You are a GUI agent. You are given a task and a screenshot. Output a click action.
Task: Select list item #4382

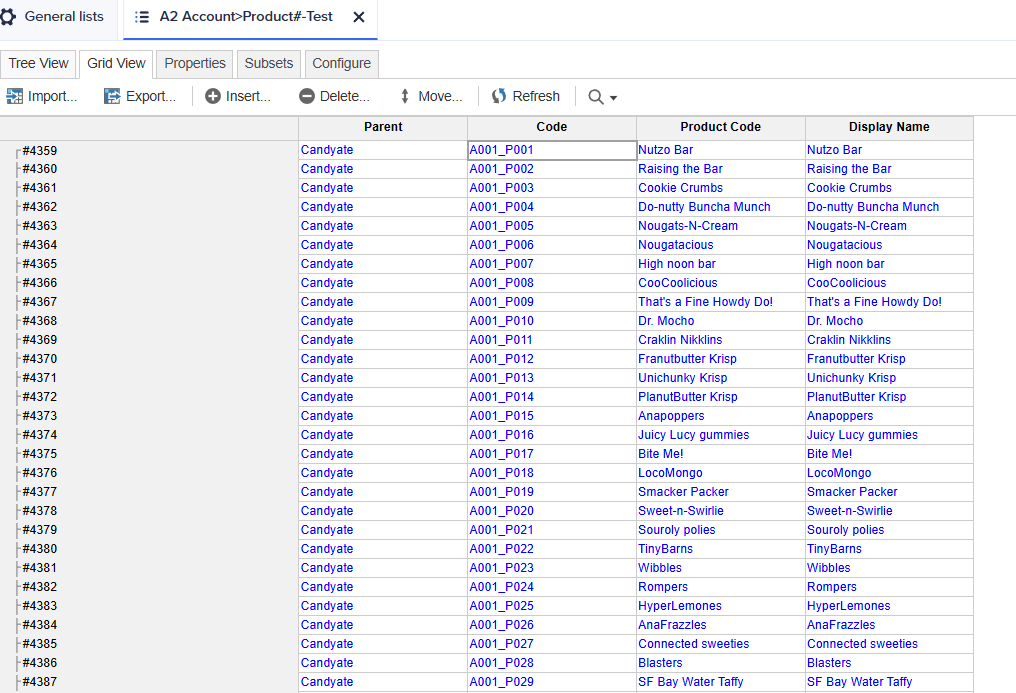tap(40, 587)
